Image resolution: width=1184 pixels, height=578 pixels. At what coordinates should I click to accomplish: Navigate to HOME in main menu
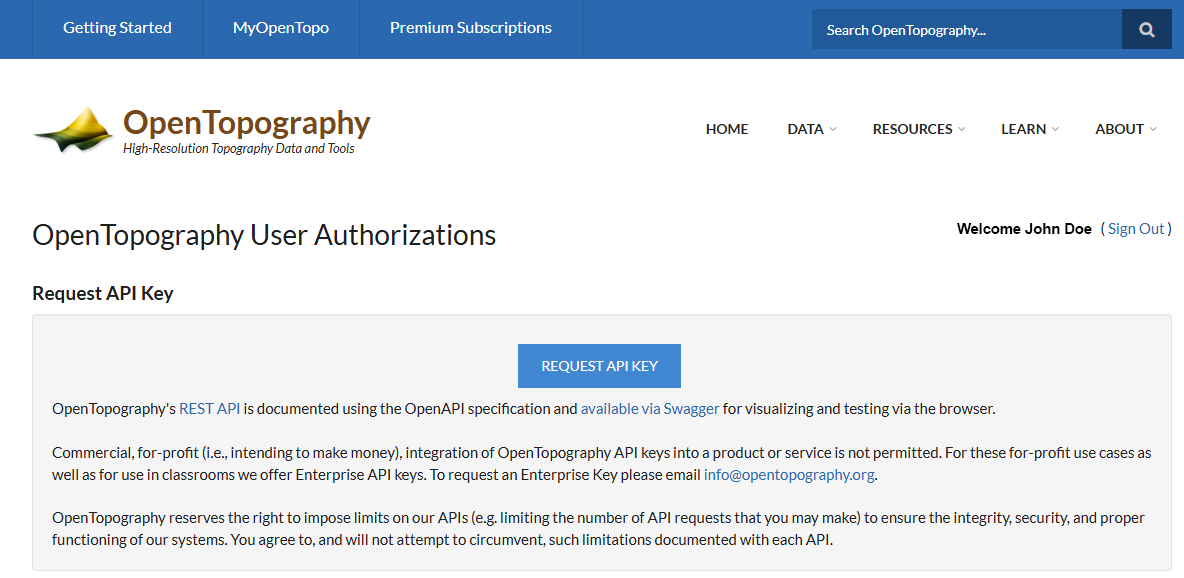(727, 129)
